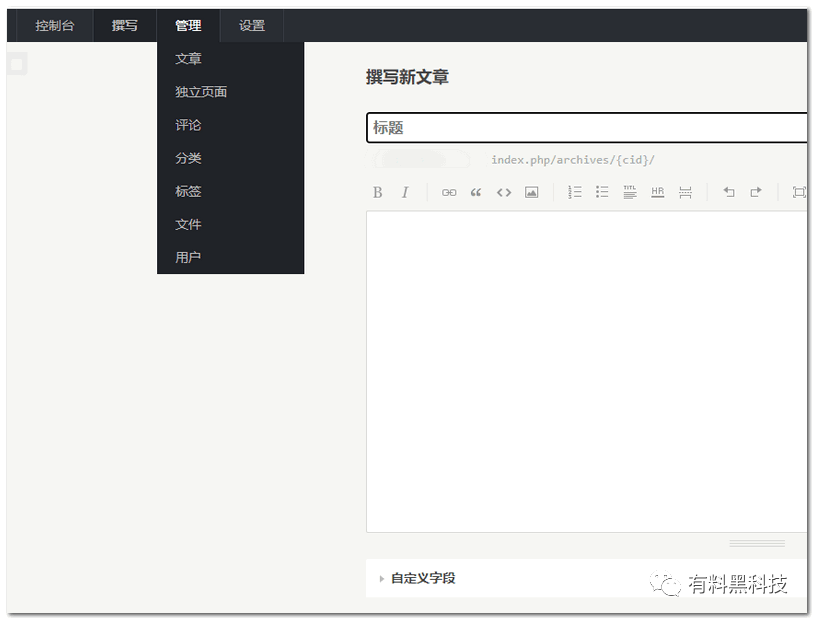Select 文章 from the 管理 dropdown menu

189,58
